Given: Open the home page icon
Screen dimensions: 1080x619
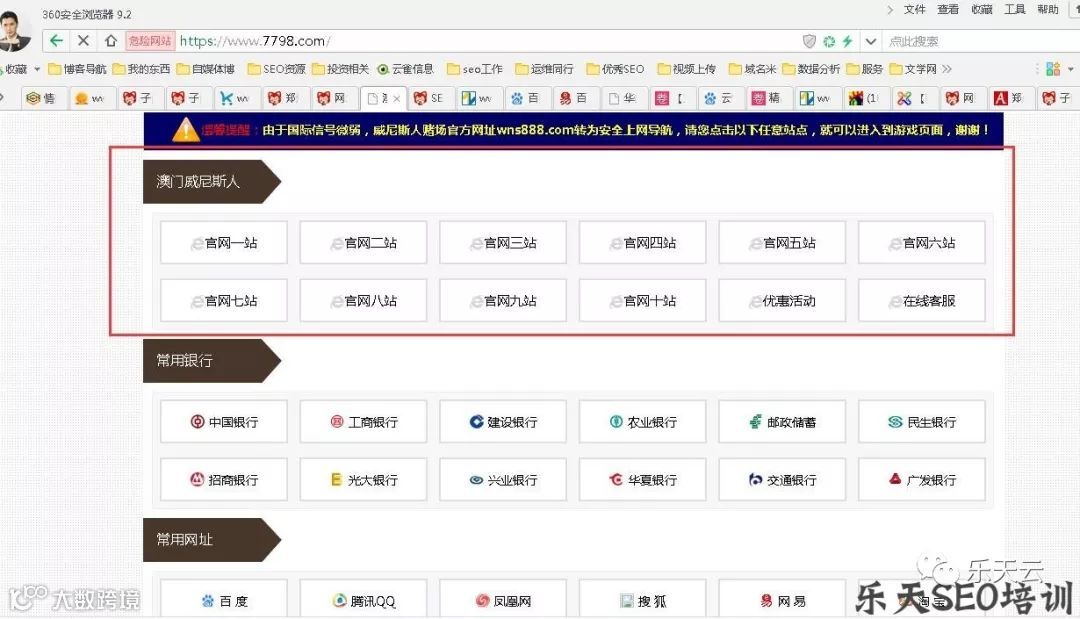Looking at the screenshot, I should pos(110,41).
